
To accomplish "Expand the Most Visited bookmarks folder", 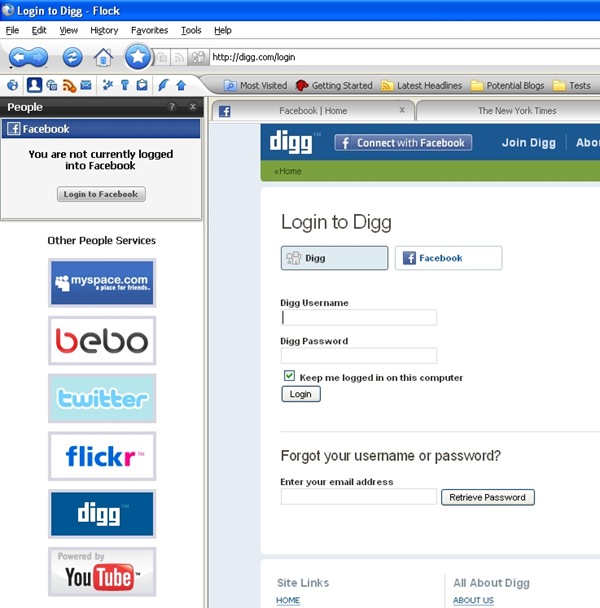I will 256,86.
